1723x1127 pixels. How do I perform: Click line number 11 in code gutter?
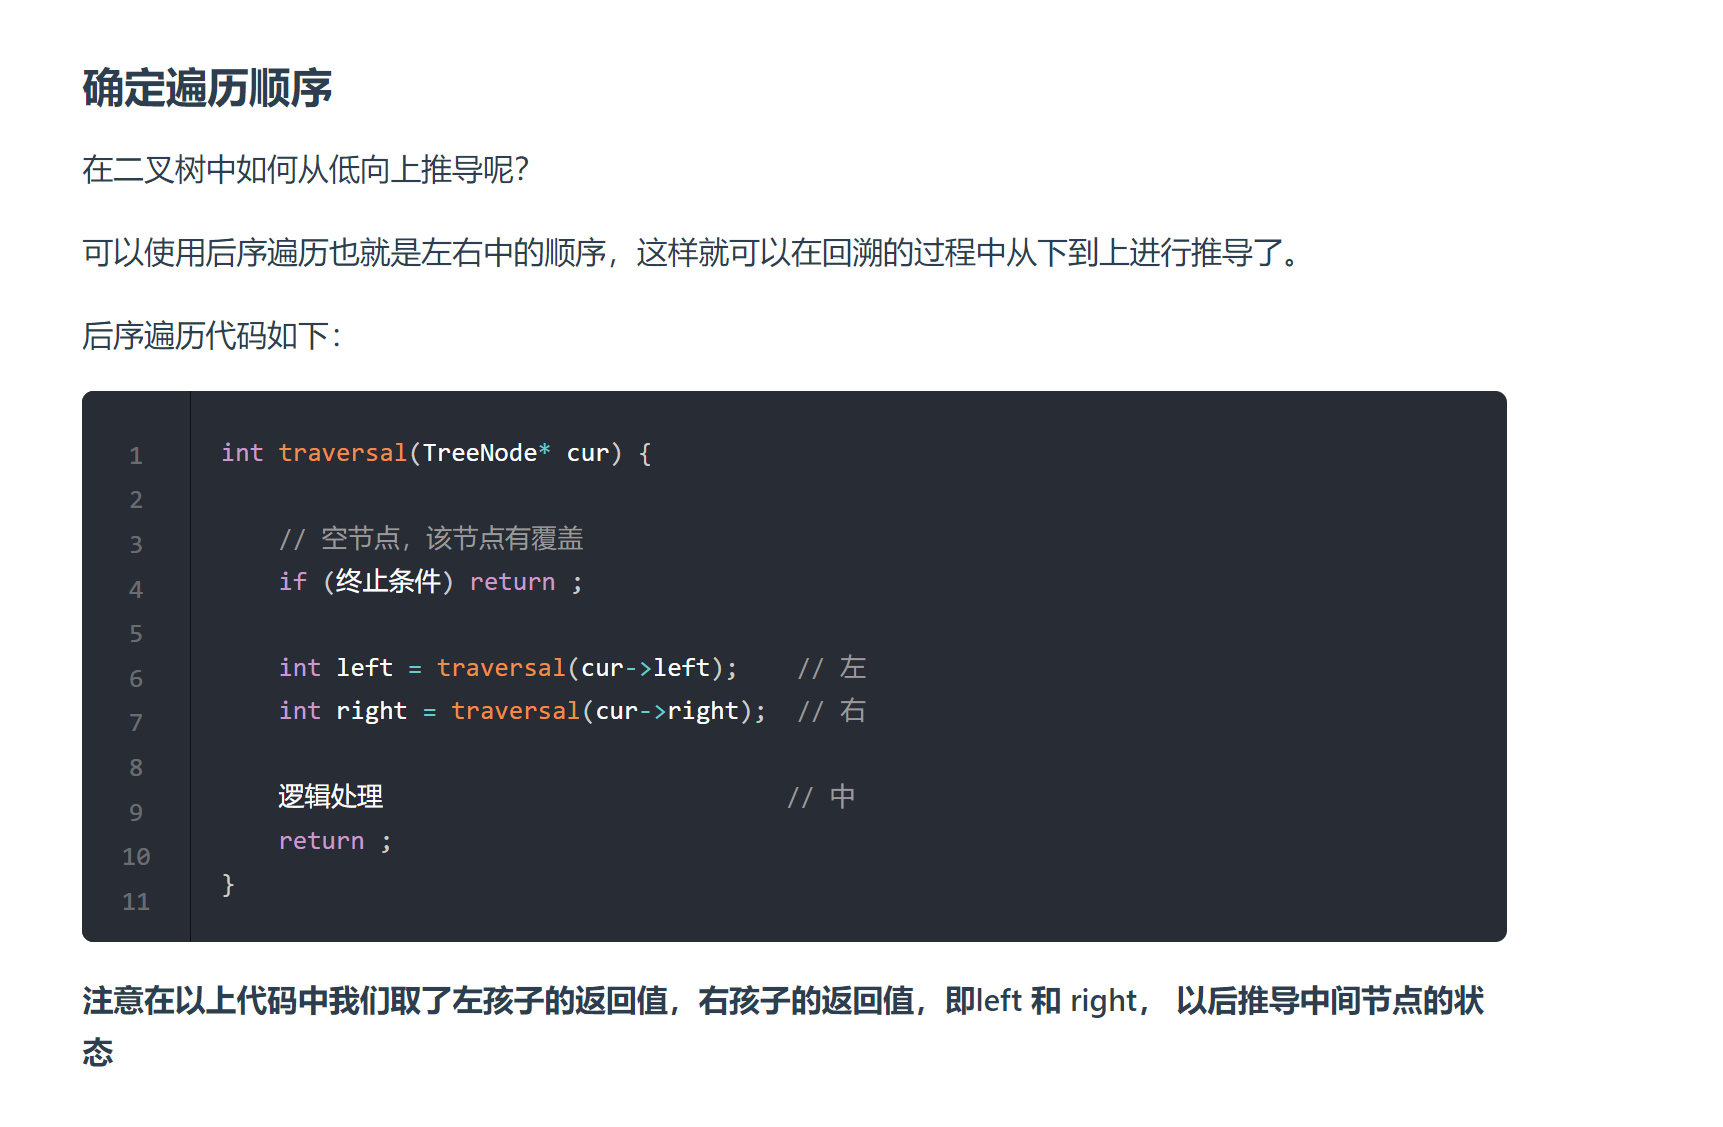pos(136,902)
